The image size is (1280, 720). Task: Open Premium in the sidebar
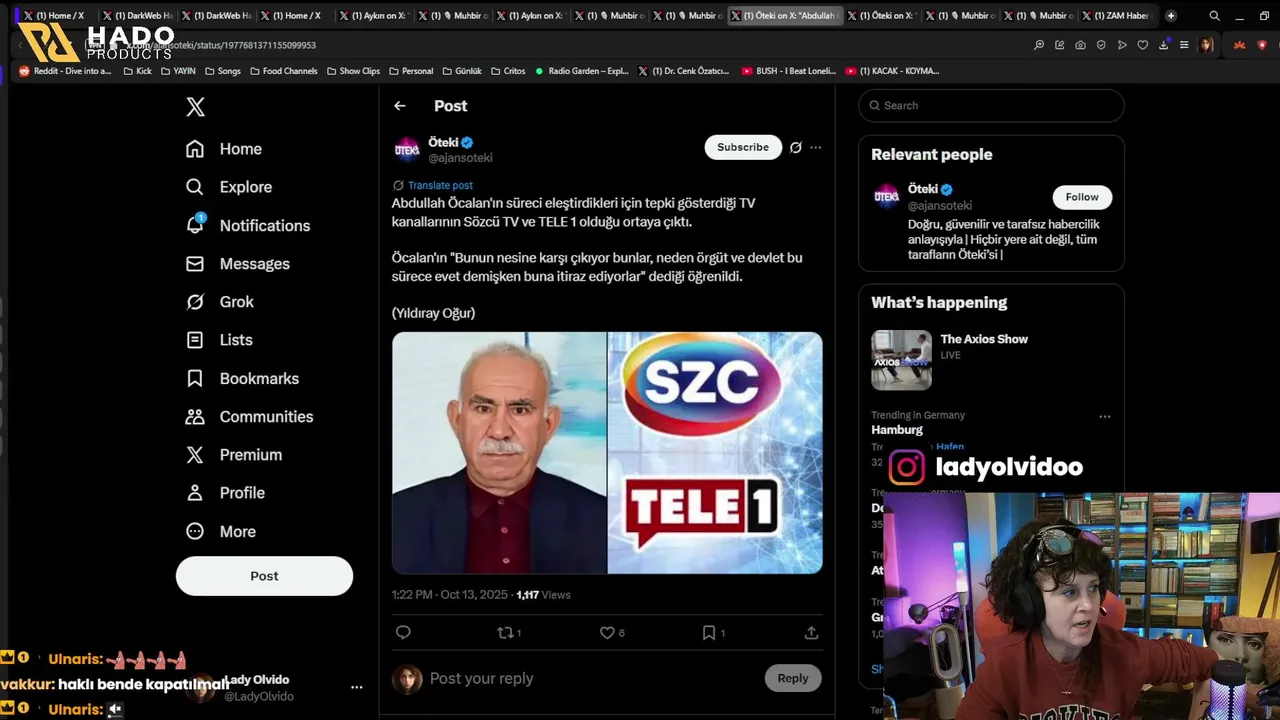point(234,455)
